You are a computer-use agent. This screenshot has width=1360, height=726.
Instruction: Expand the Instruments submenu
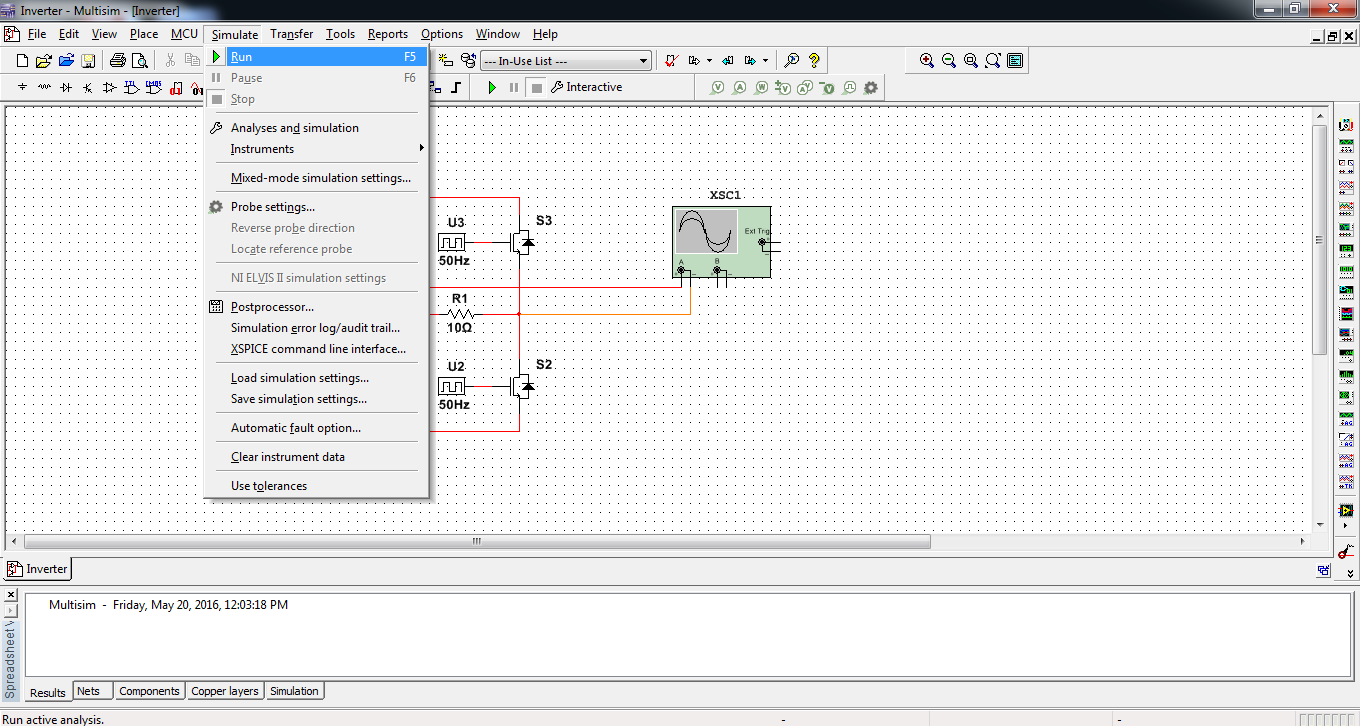coord(316,149)
